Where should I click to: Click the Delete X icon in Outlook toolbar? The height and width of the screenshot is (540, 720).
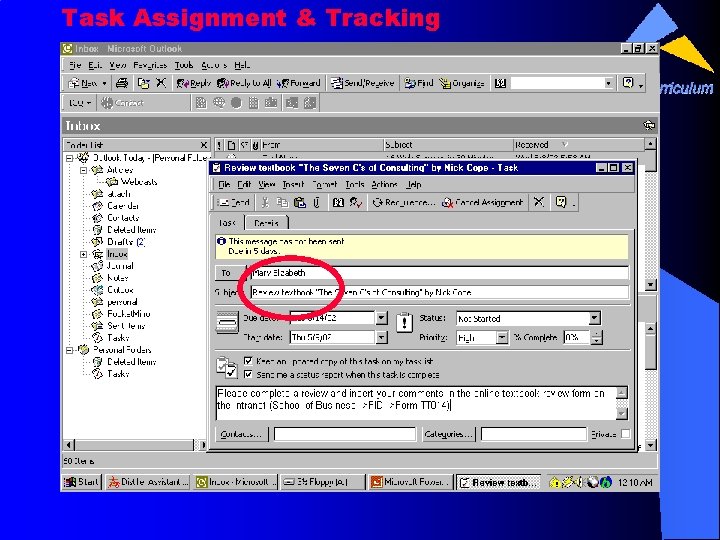161,83
